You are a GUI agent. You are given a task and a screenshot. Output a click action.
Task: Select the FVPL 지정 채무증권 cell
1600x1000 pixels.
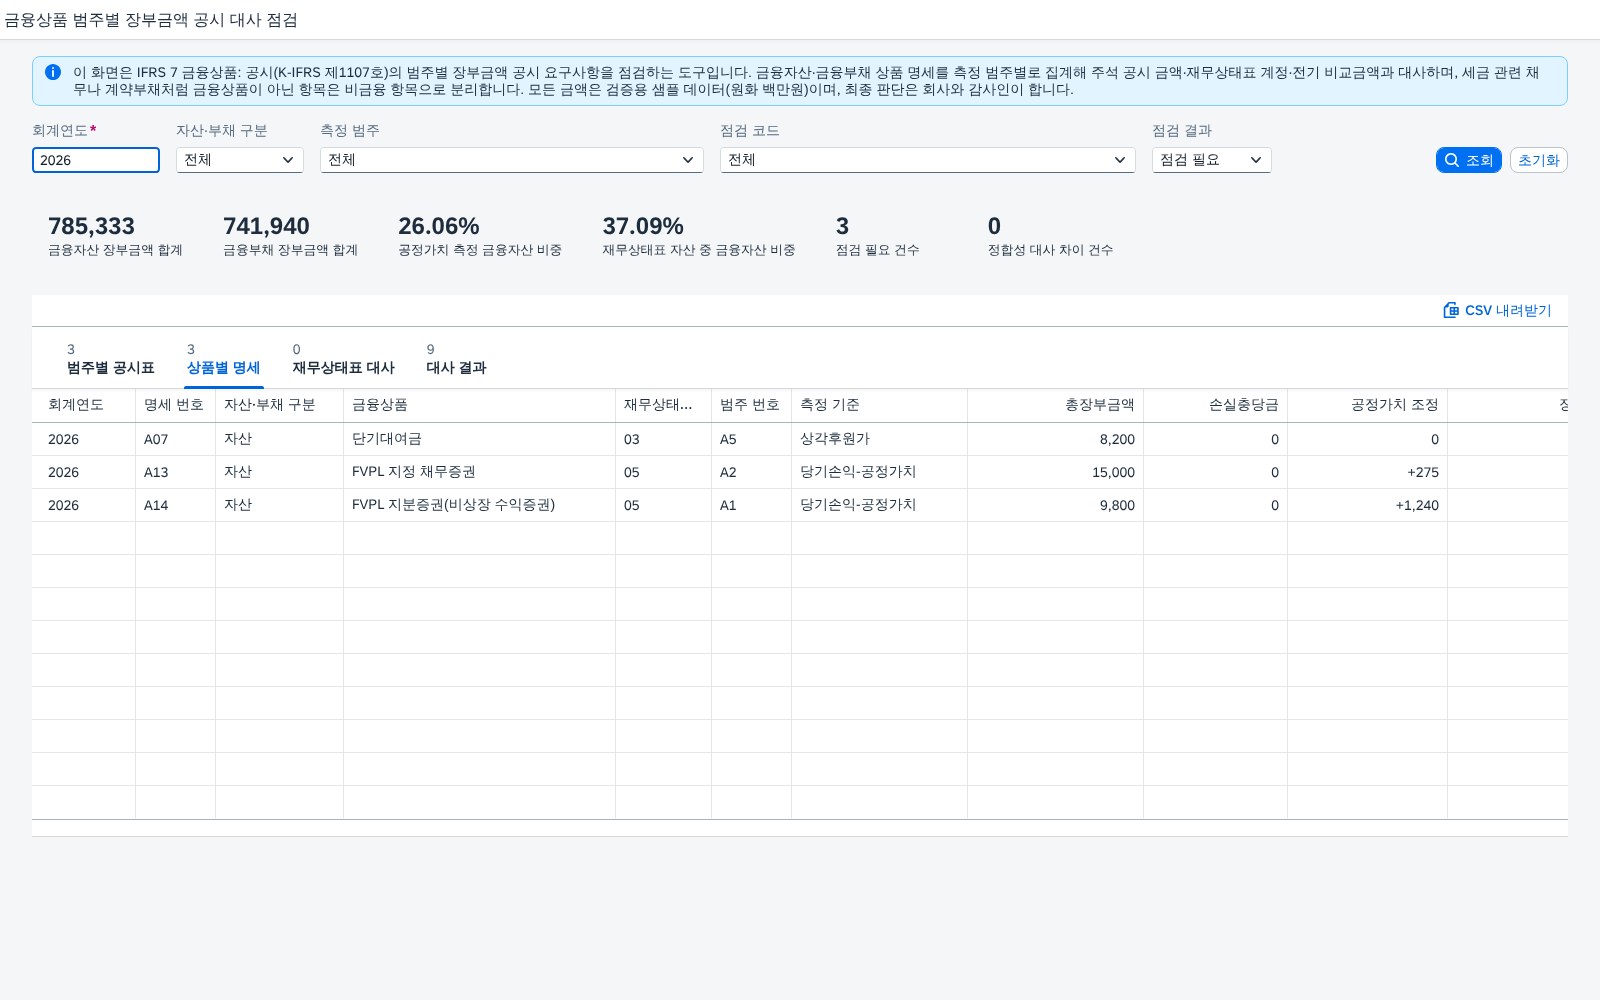pos(479,472)
